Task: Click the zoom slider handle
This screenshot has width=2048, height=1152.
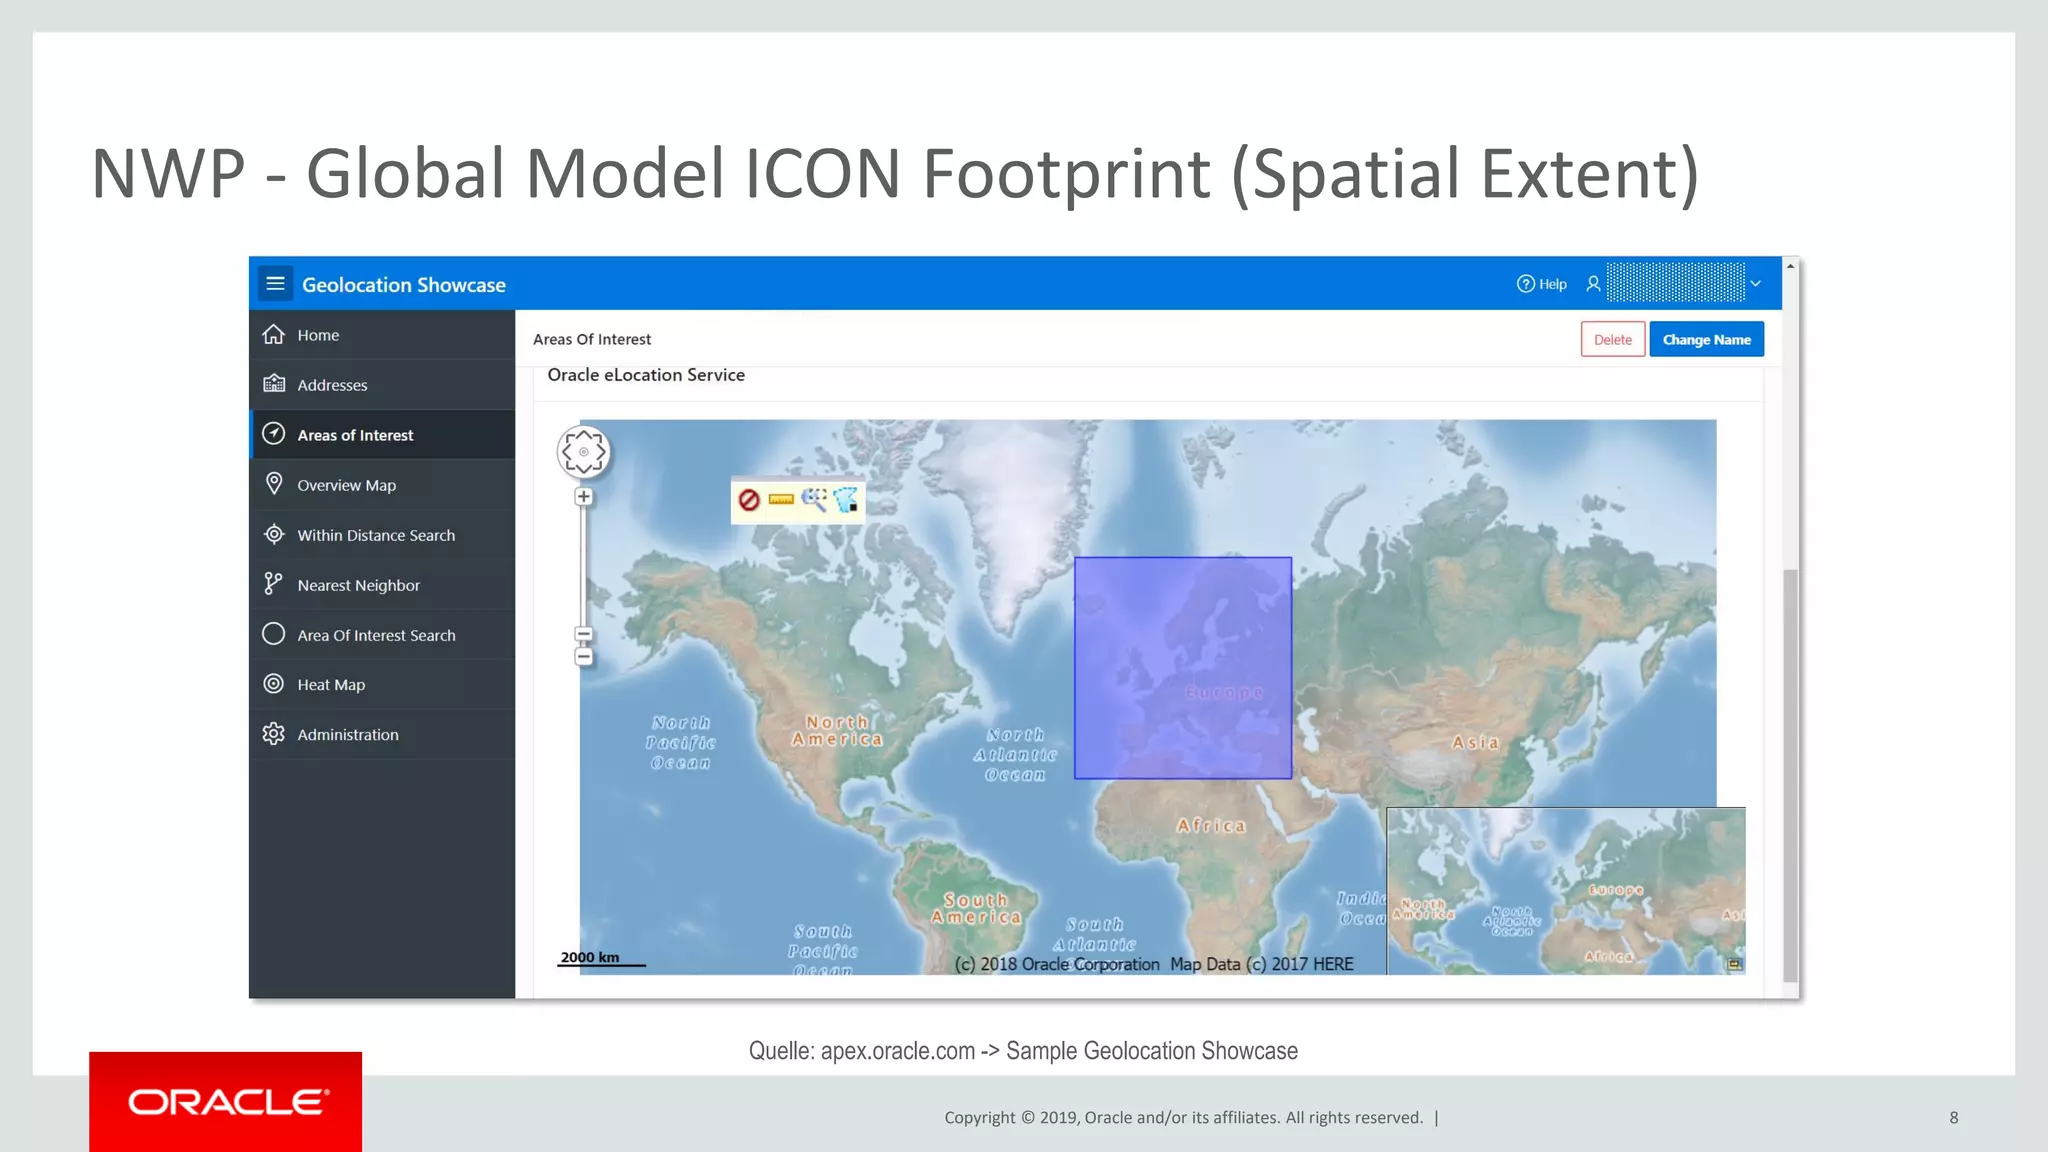Action: [x=584, y=634]
